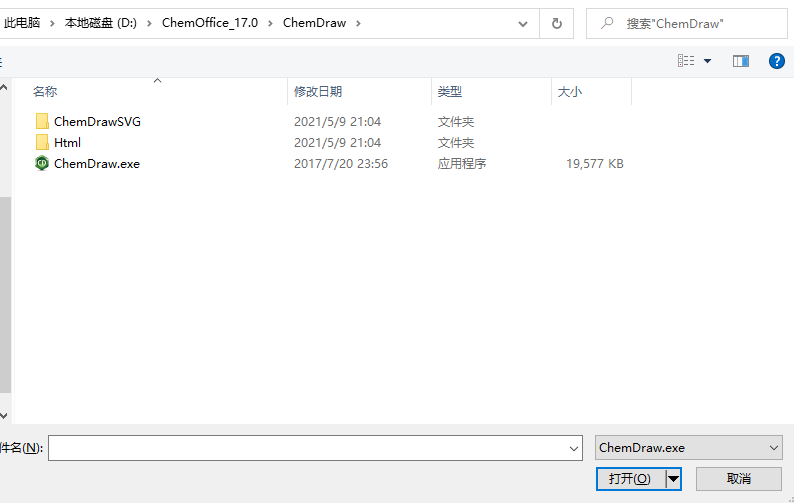Navigate to 本地磁盘 (D:) breadcrumb
Screen dimensions: 794x503
pyautogui.click(x=101, y=23)
